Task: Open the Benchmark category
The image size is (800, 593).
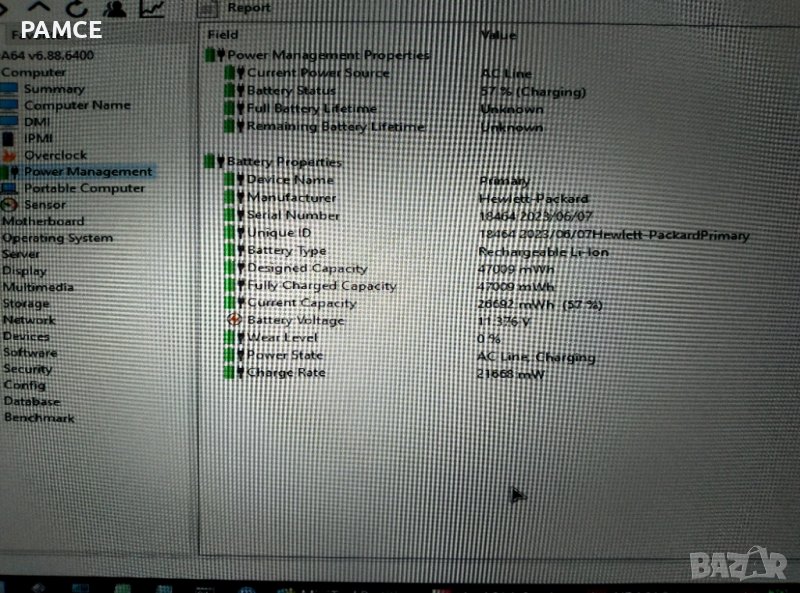Action: 39,418
